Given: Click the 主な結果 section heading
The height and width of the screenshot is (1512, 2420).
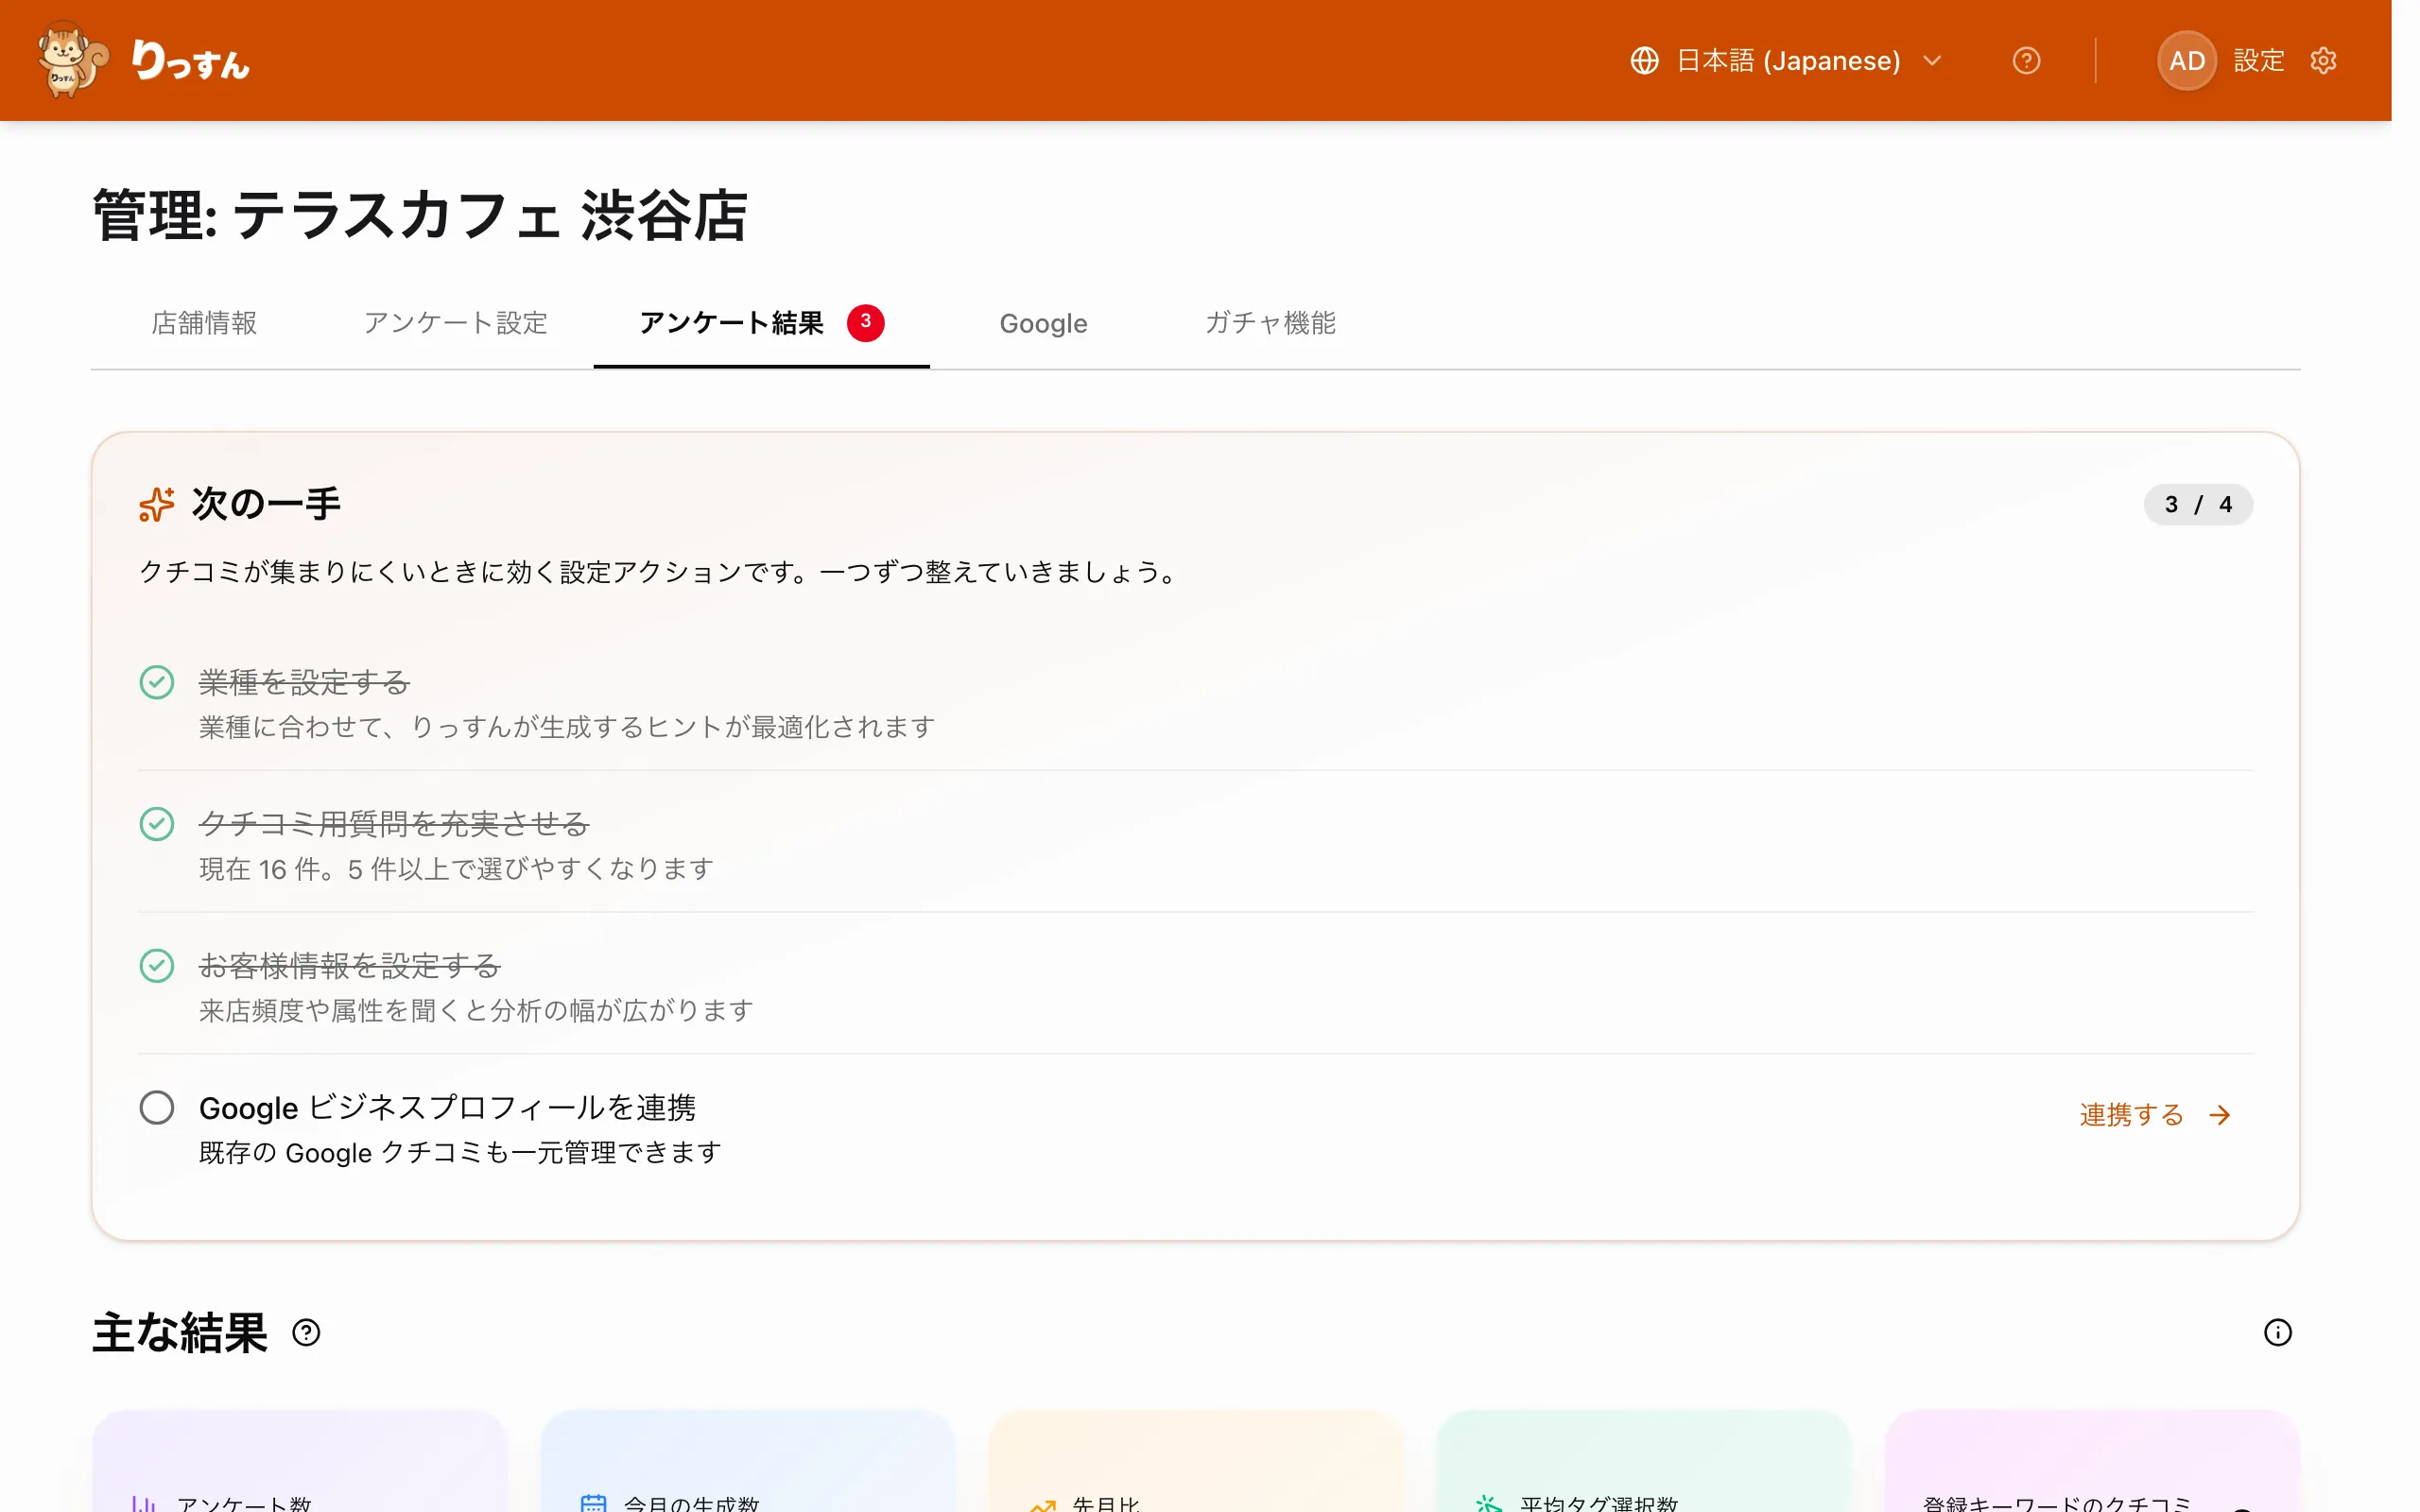Looking at the screenshot, I should 180,1333.
